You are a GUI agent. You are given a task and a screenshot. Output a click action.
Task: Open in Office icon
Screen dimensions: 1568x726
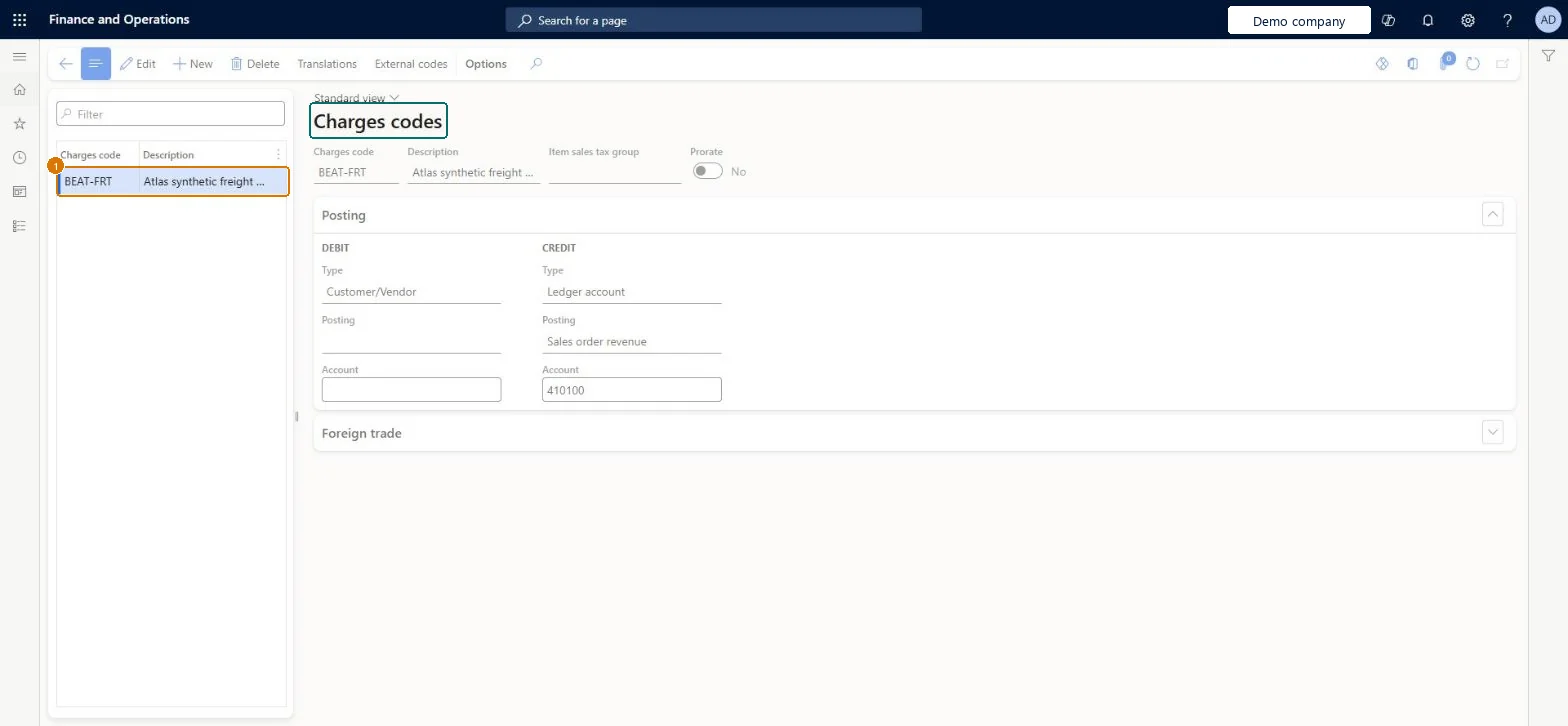click(1412, 64)
